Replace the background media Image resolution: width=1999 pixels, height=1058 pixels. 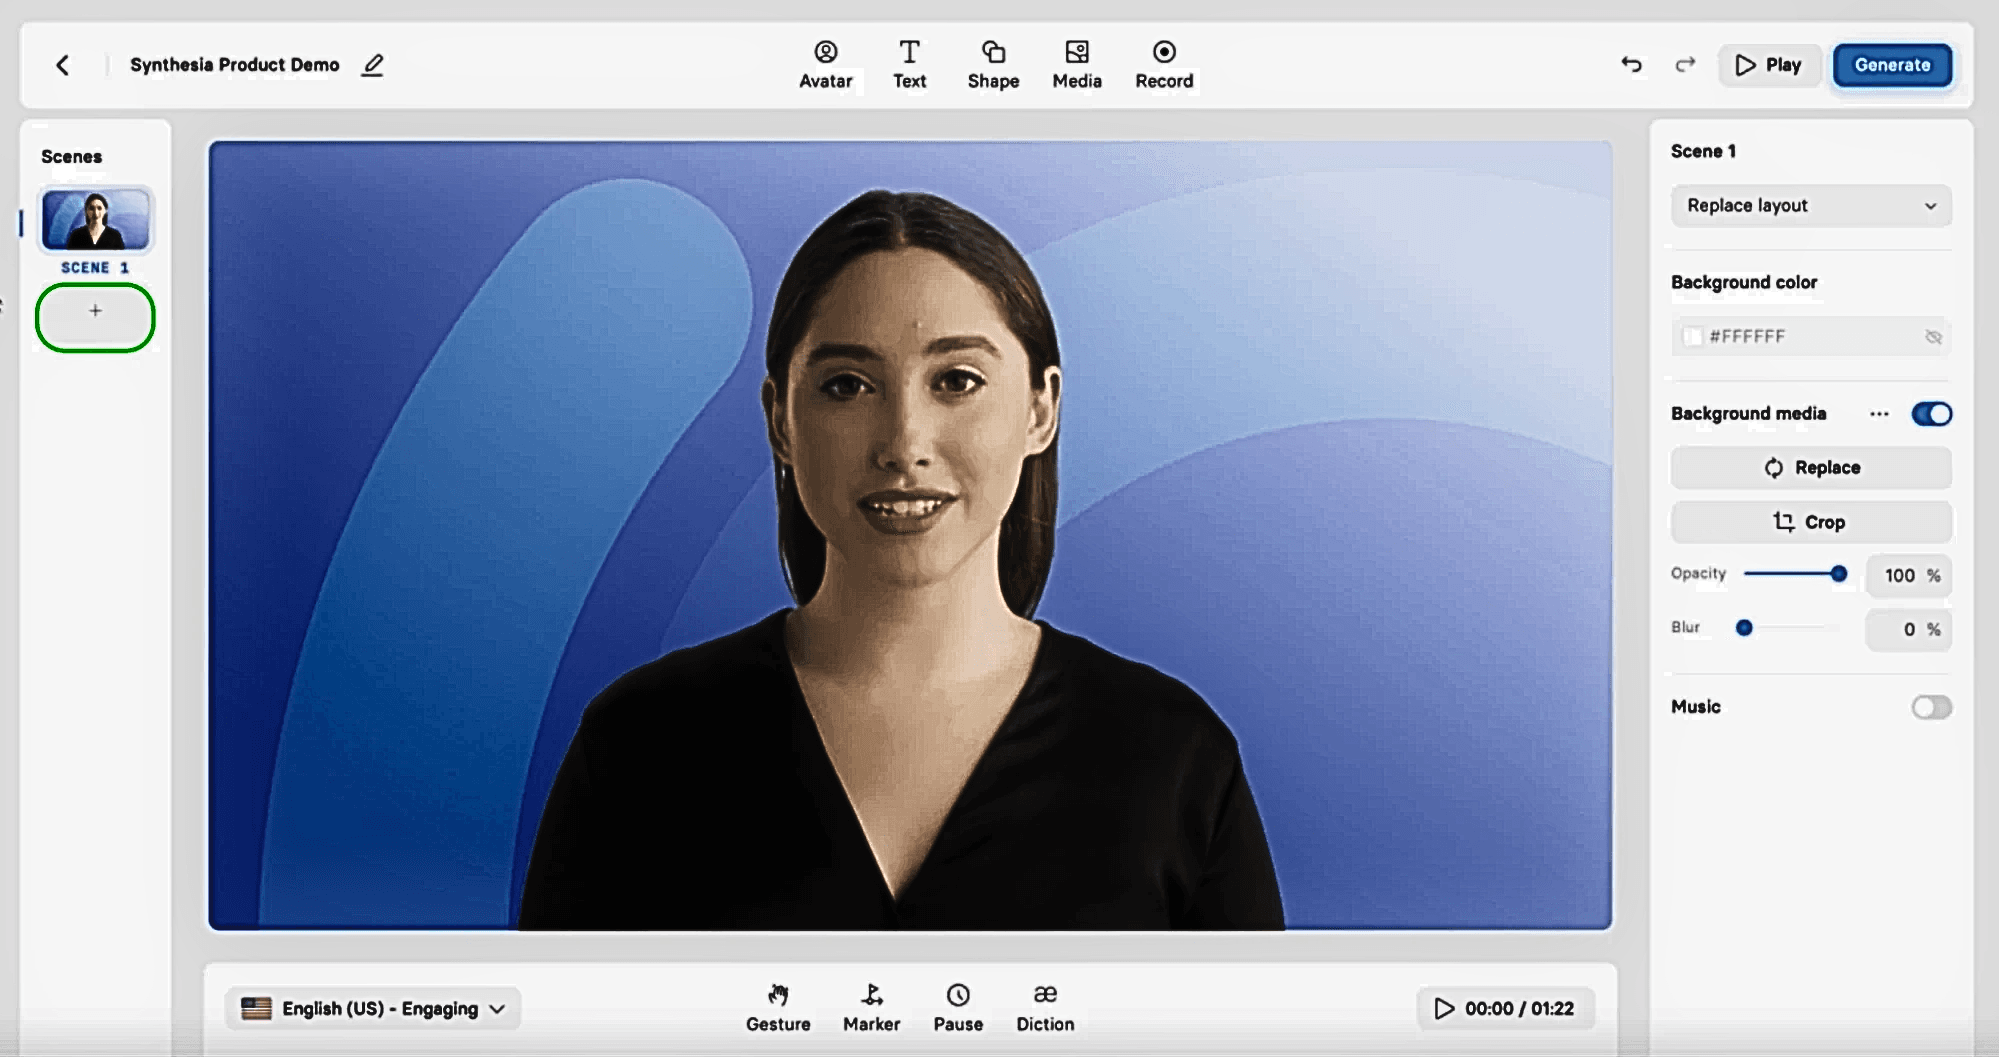1811,468
